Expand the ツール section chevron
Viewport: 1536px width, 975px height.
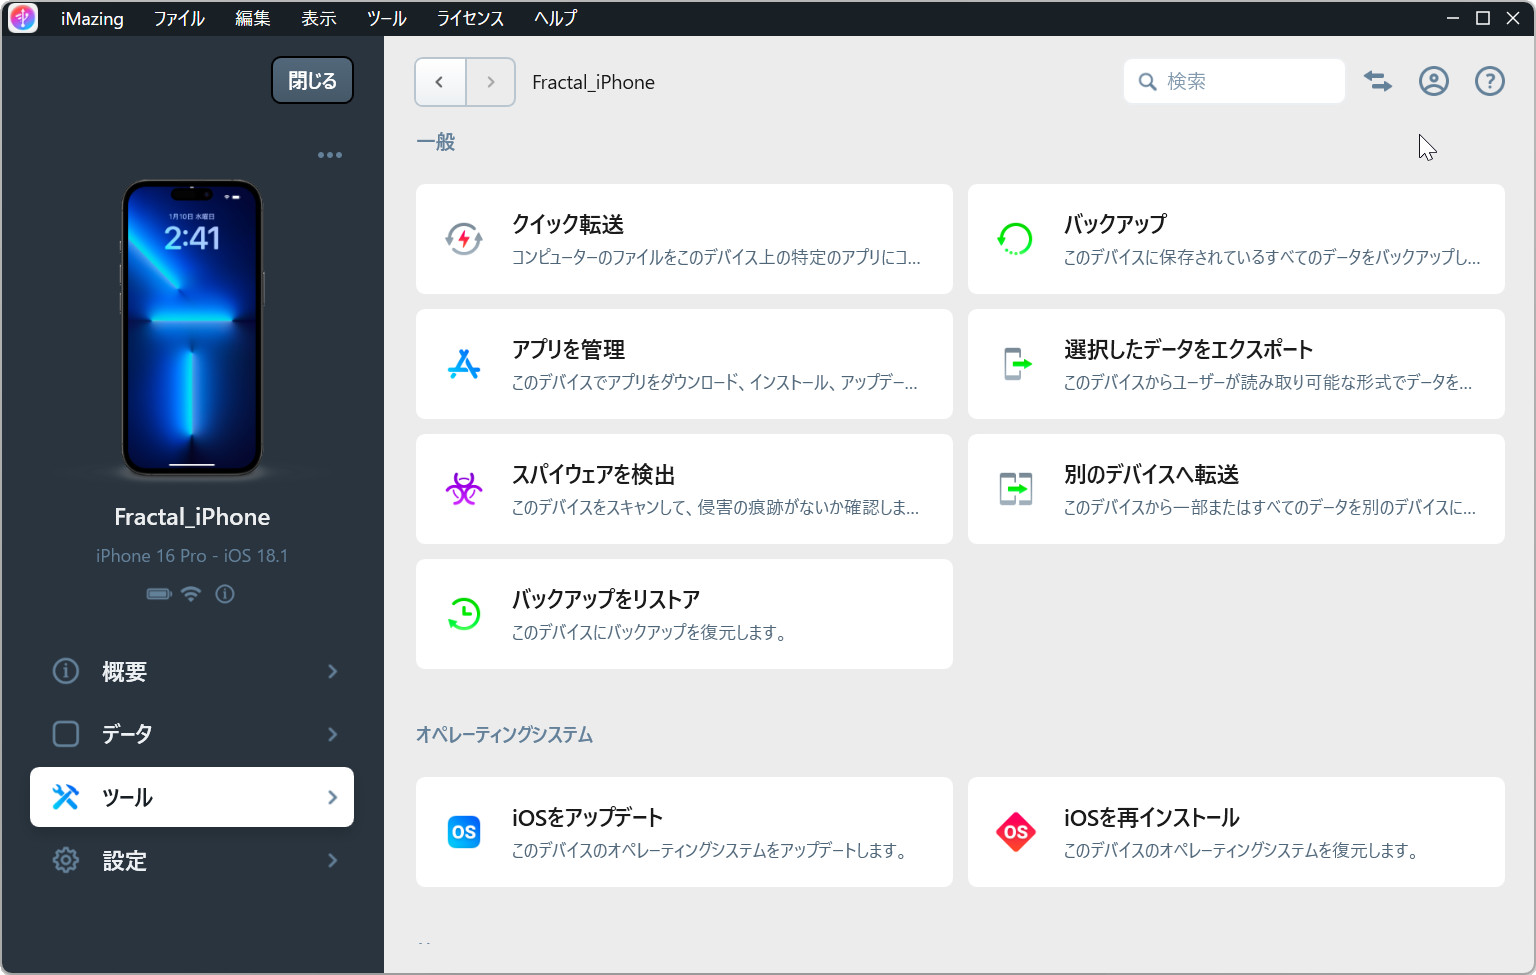pyautogui.click(x=333, y=797)
